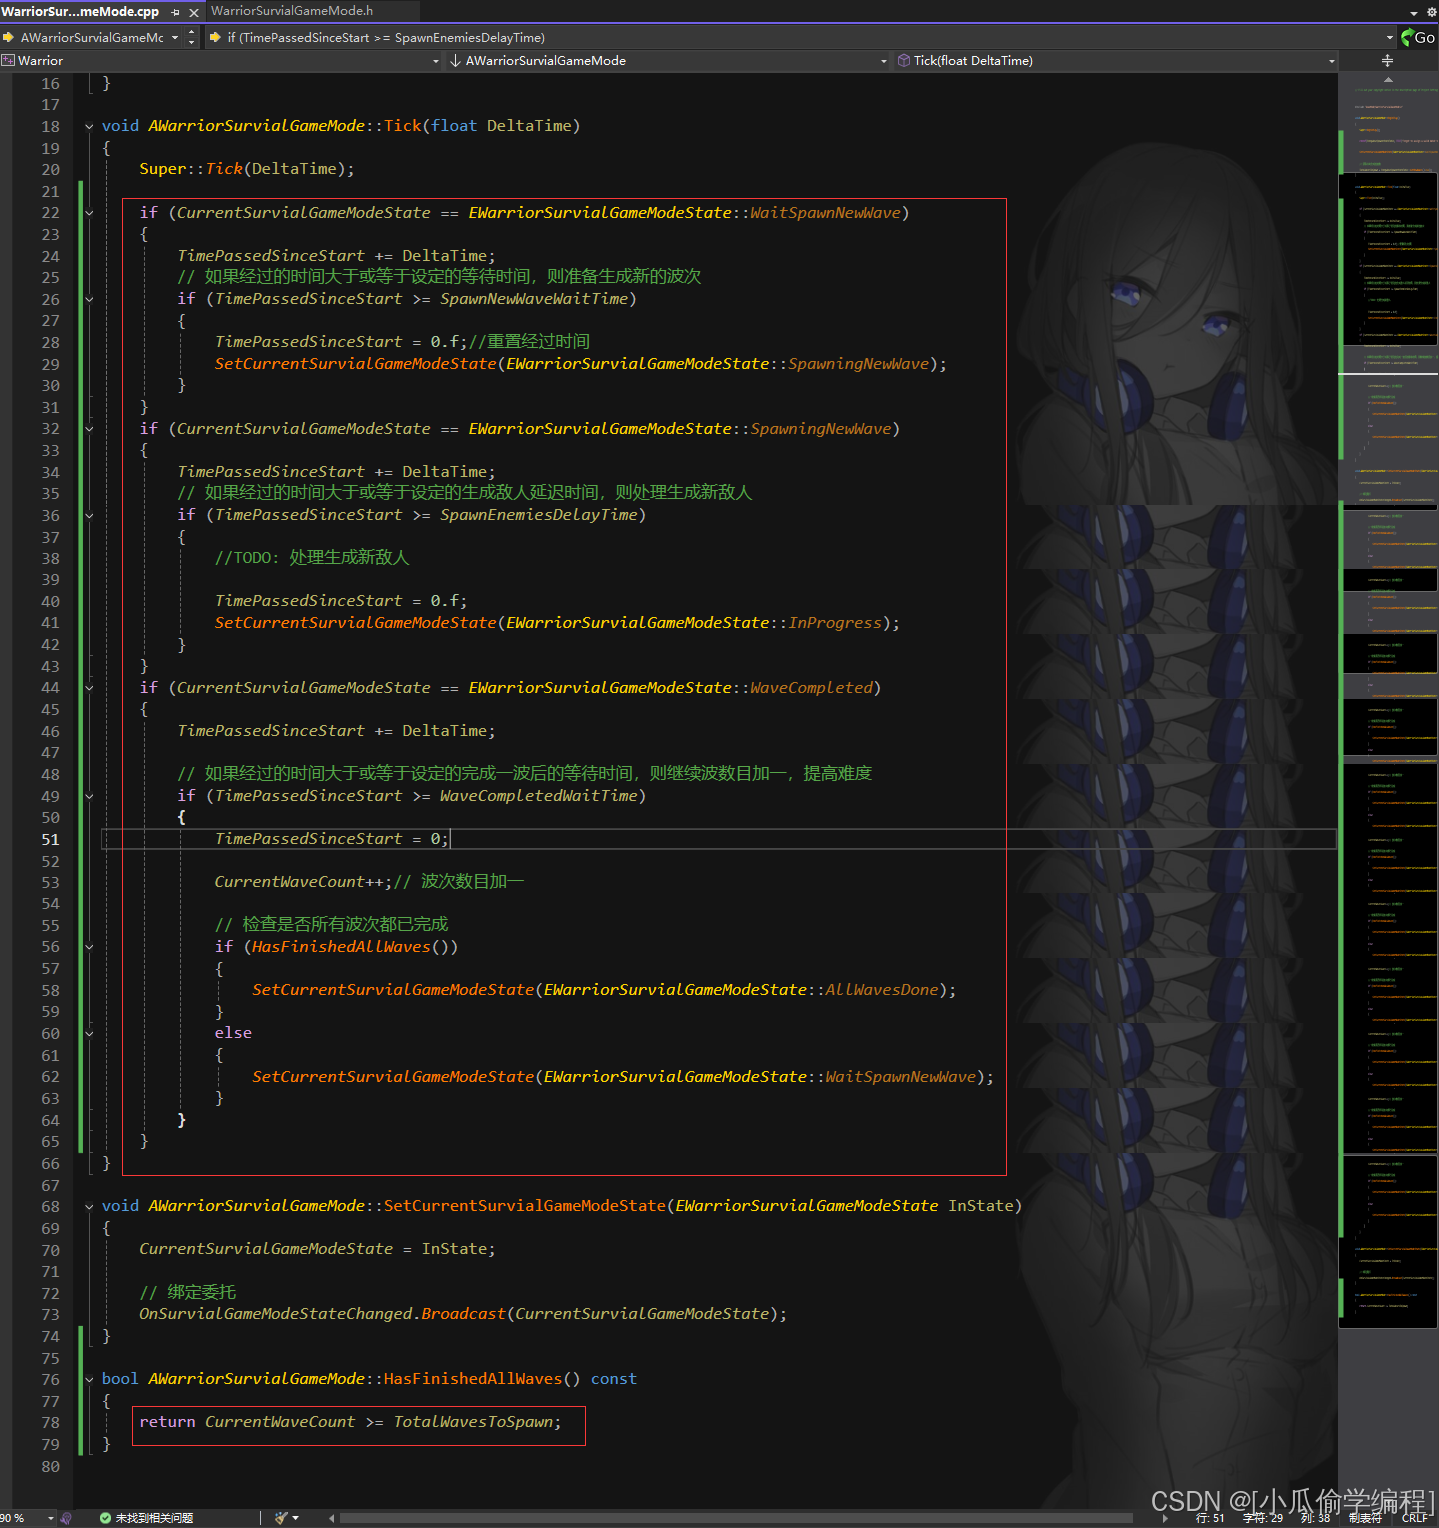Screen dimensions: 1439x1528
Task: Open the AWarriorSurvialGameMc scope dropdown
Action: [x=175, y=37]
